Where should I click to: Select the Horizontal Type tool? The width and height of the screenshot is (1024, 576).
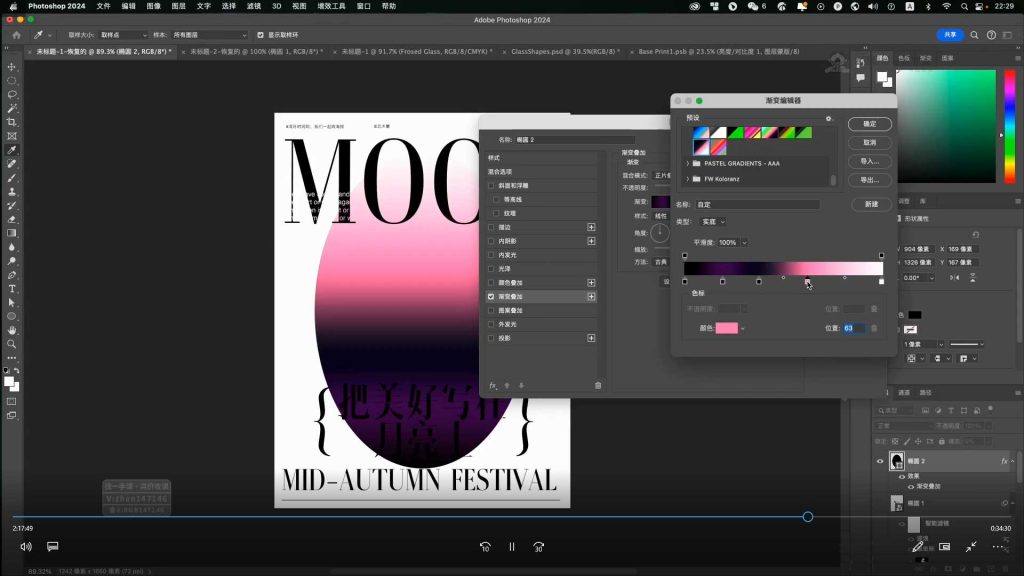click(x=12, y=288)
